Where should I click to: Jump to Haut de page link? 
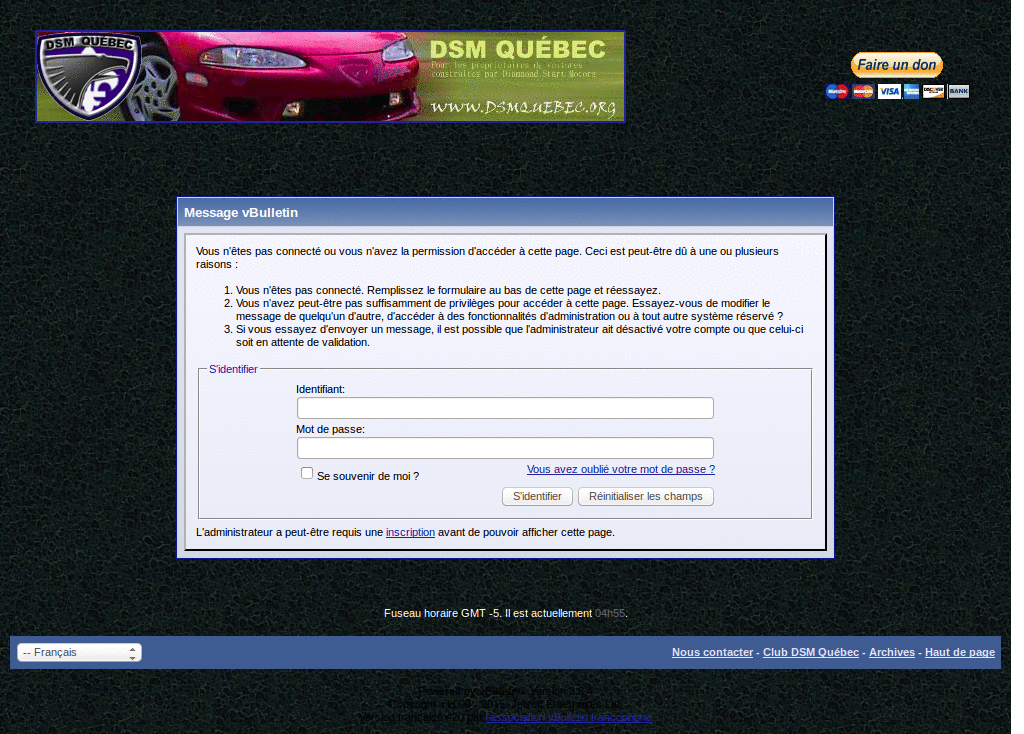tap(959, 652)
